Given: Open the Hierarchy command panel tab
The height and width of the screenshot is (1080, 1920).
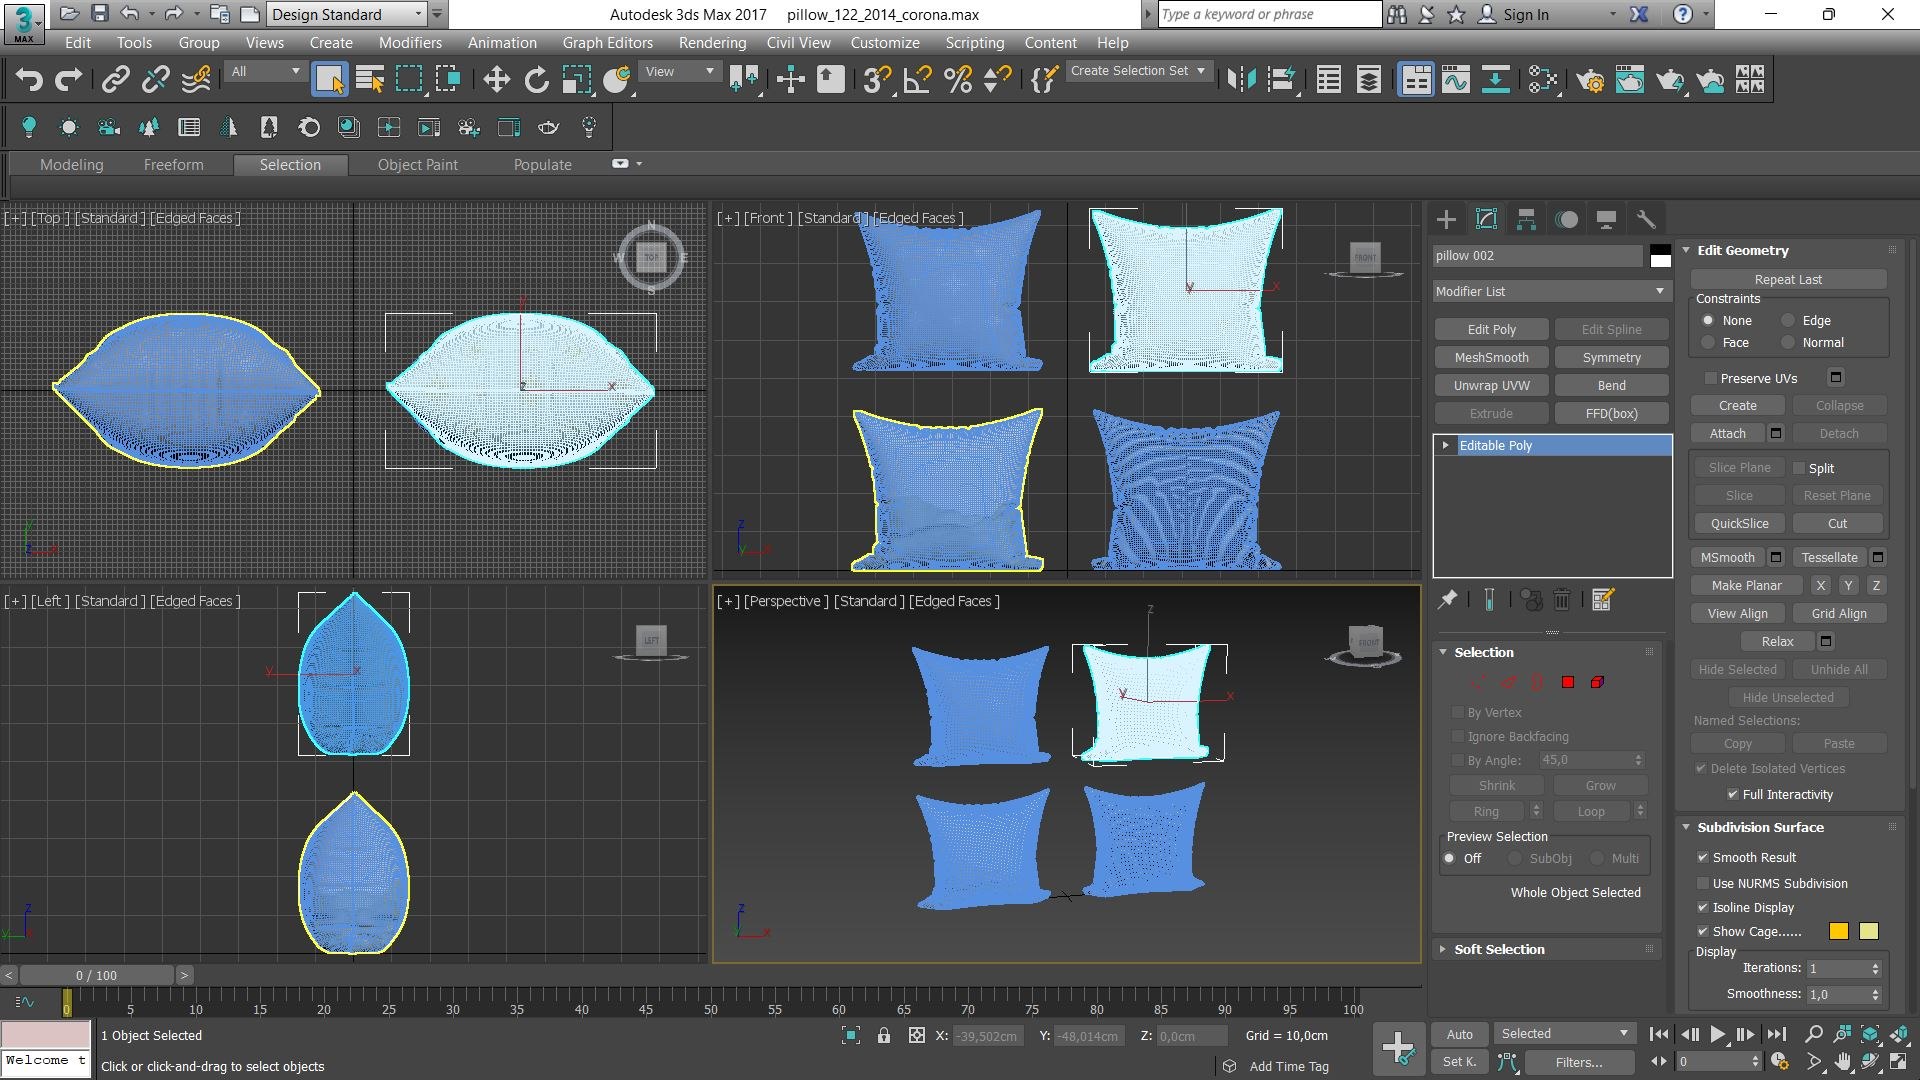Looking at the screenshot, I should click(1526, 220).
